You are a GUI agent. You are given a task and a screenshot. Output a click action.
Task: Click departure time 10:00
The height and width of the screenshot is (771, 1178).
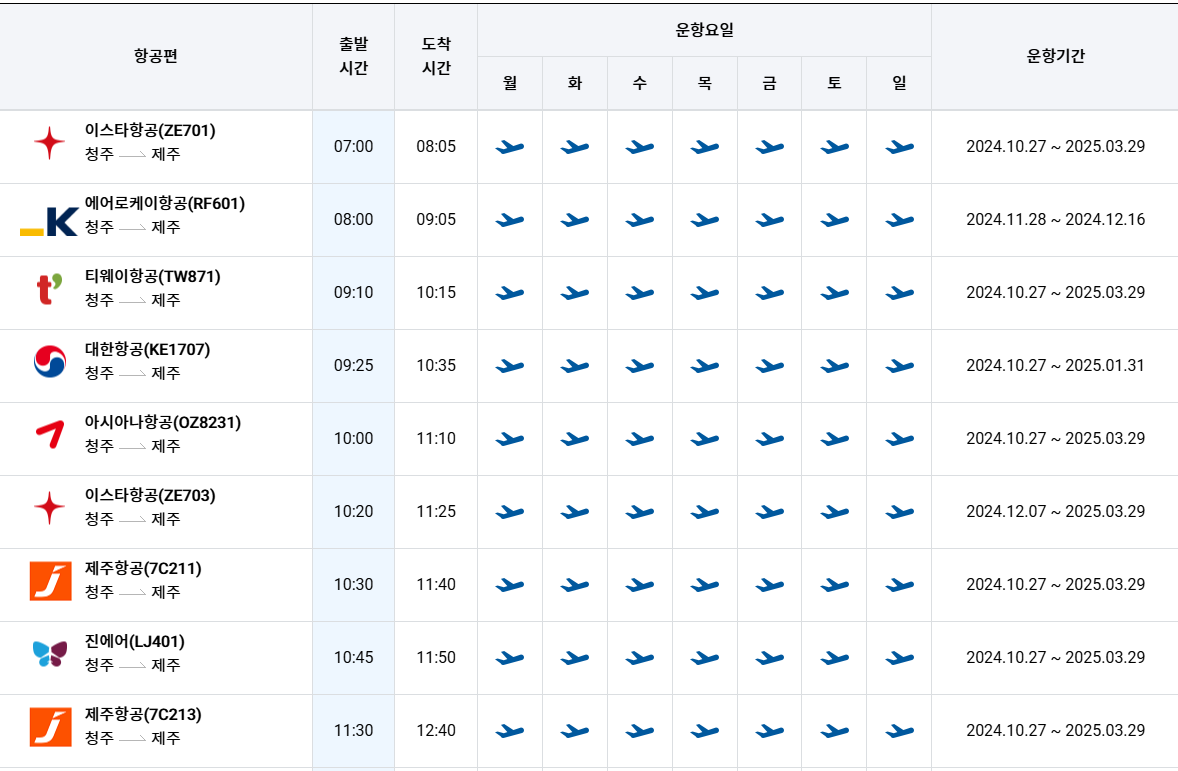tap(353, 438)
